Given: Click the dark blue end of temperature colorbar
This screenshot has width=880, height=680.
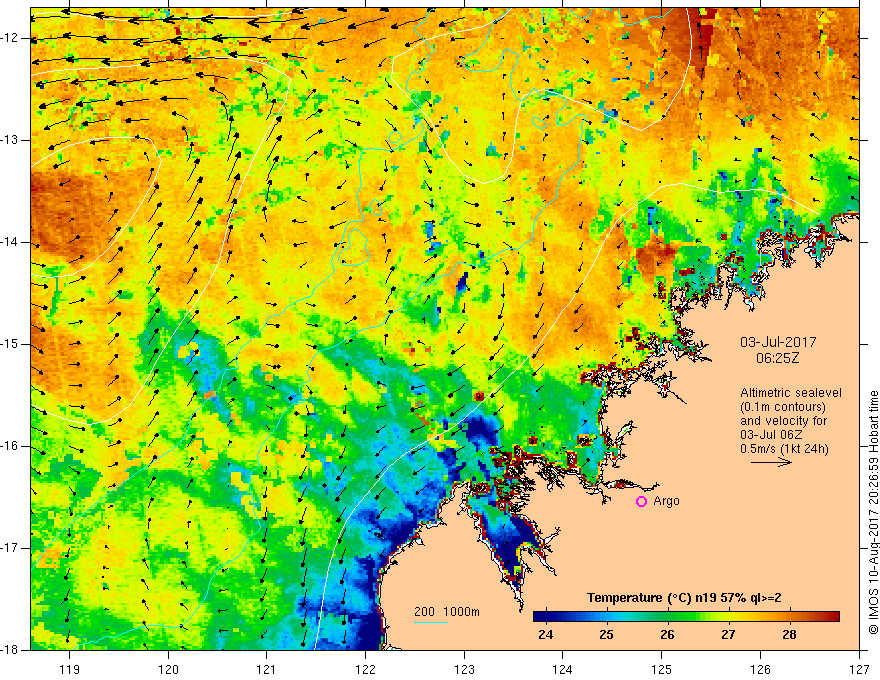Looking at the screenshot, I should tap(540, 617).
